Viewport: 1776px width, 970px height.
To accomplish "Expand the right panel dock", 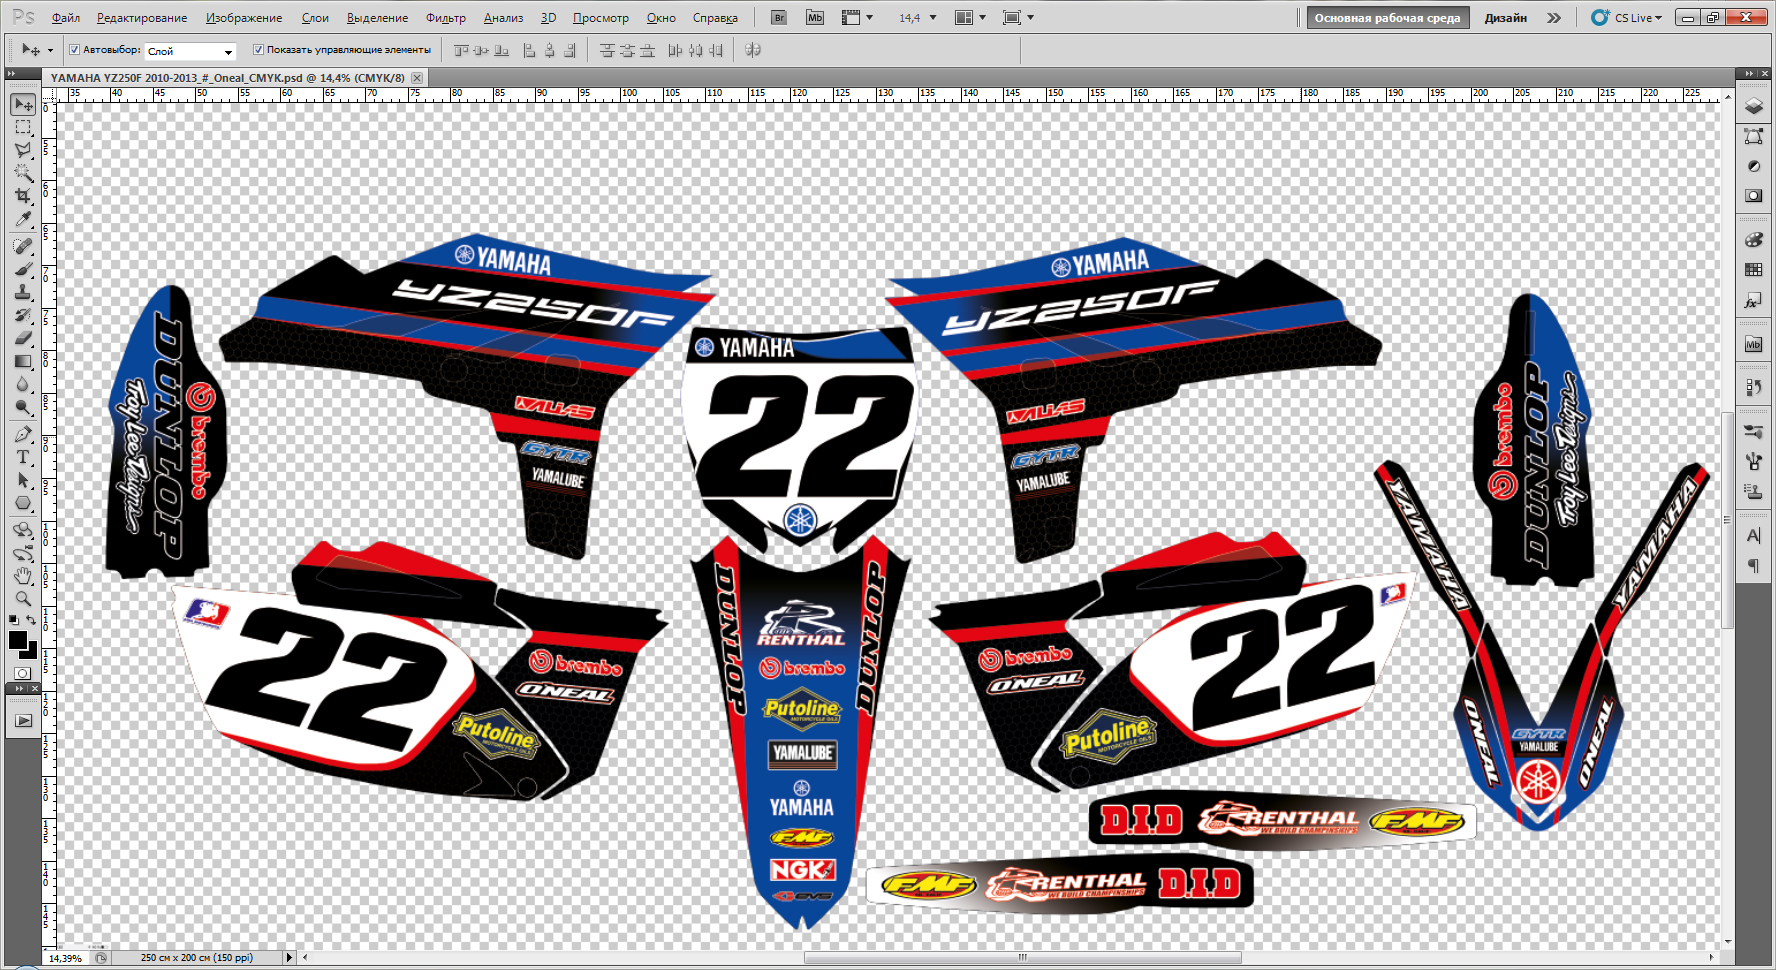I will [1749, 73].
